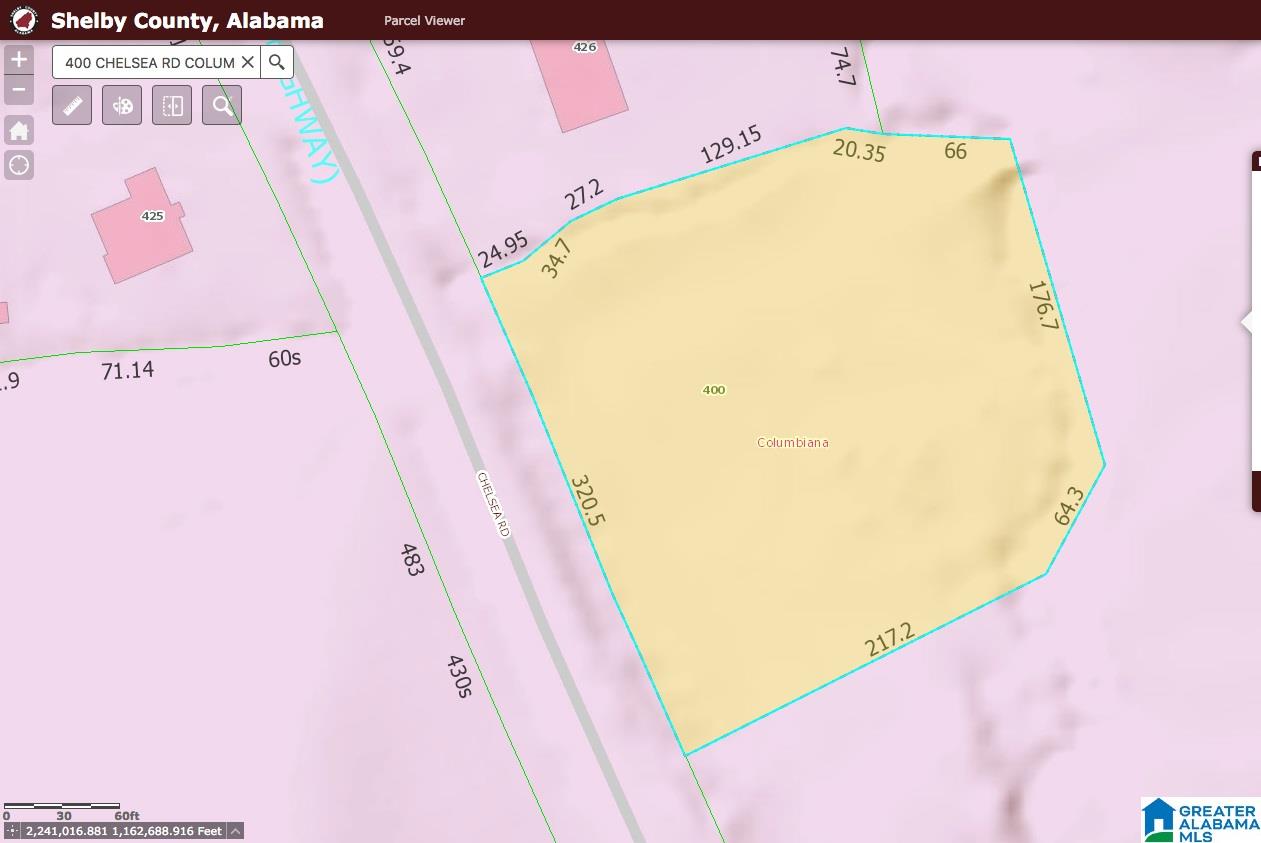Click inside the address search box
The width and height of the screenshot is (1261, 843).
[x=150, y=62]
